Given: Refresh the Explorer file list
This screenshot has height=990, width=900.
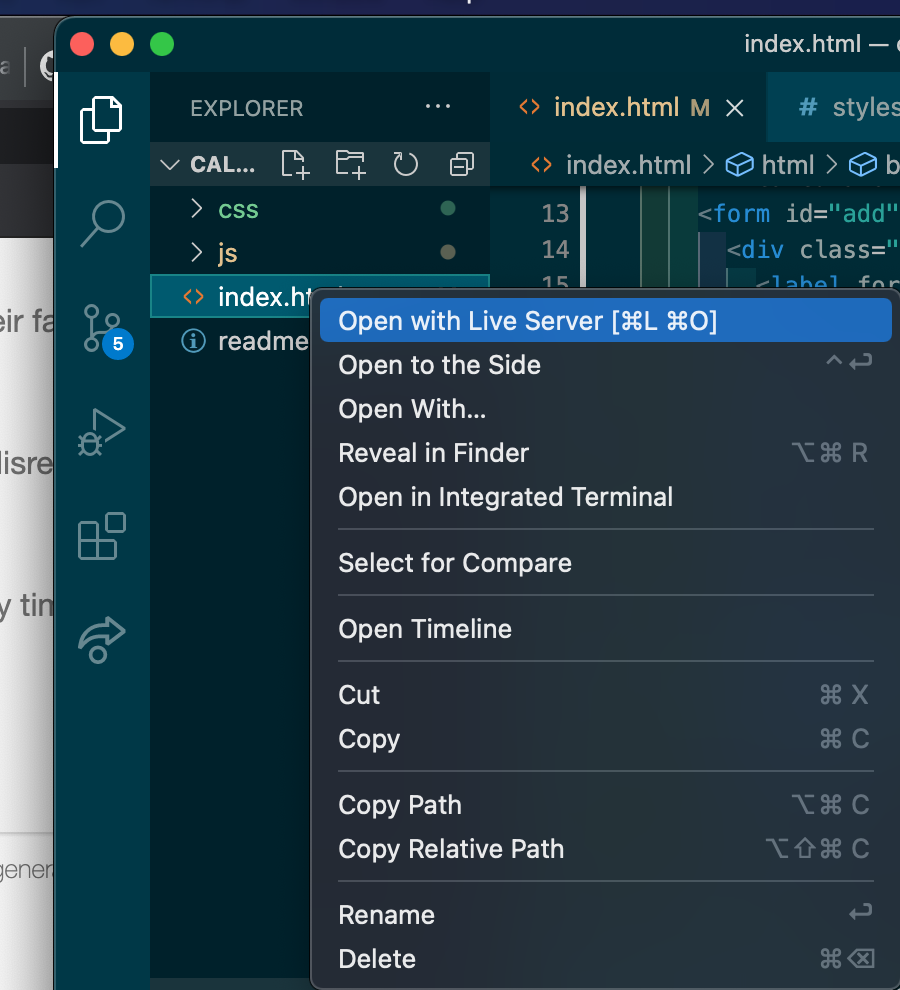Looking at the screenshot, I should pos(405,164).
